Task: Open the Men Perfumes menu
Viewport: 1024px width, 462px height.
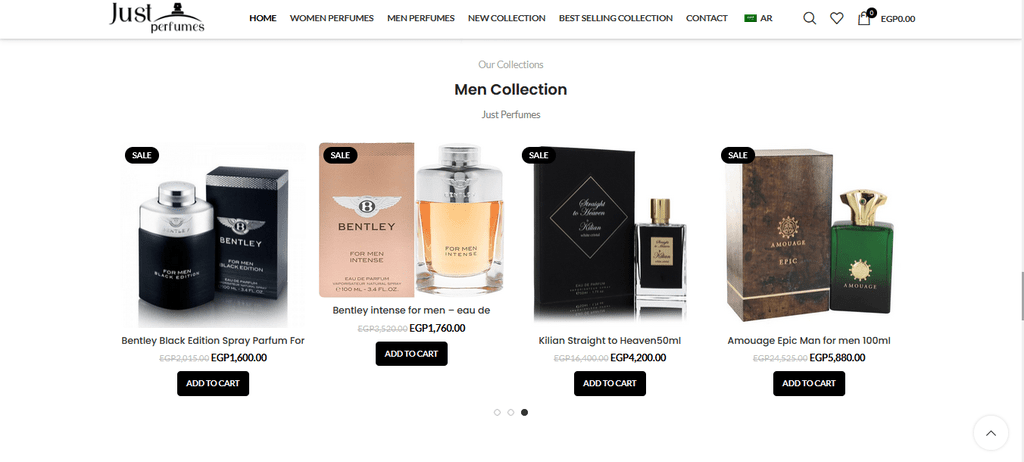Action: pos(421,18)
